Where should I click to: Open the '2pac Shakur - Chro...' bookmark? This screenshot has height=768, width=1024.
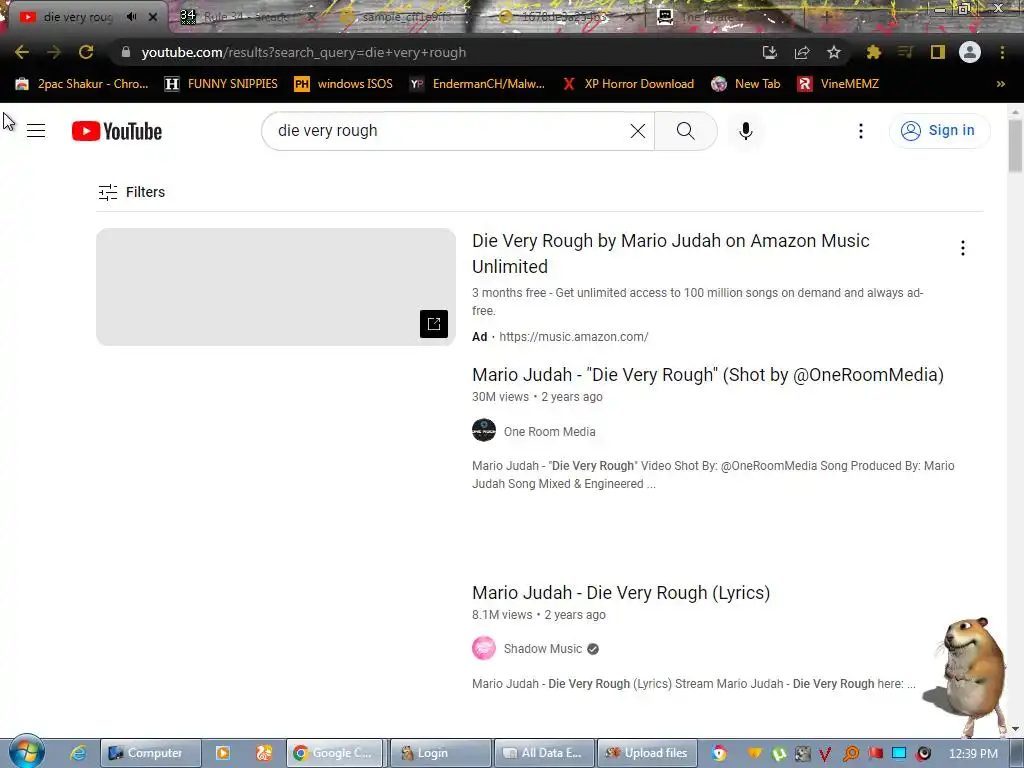82,84
